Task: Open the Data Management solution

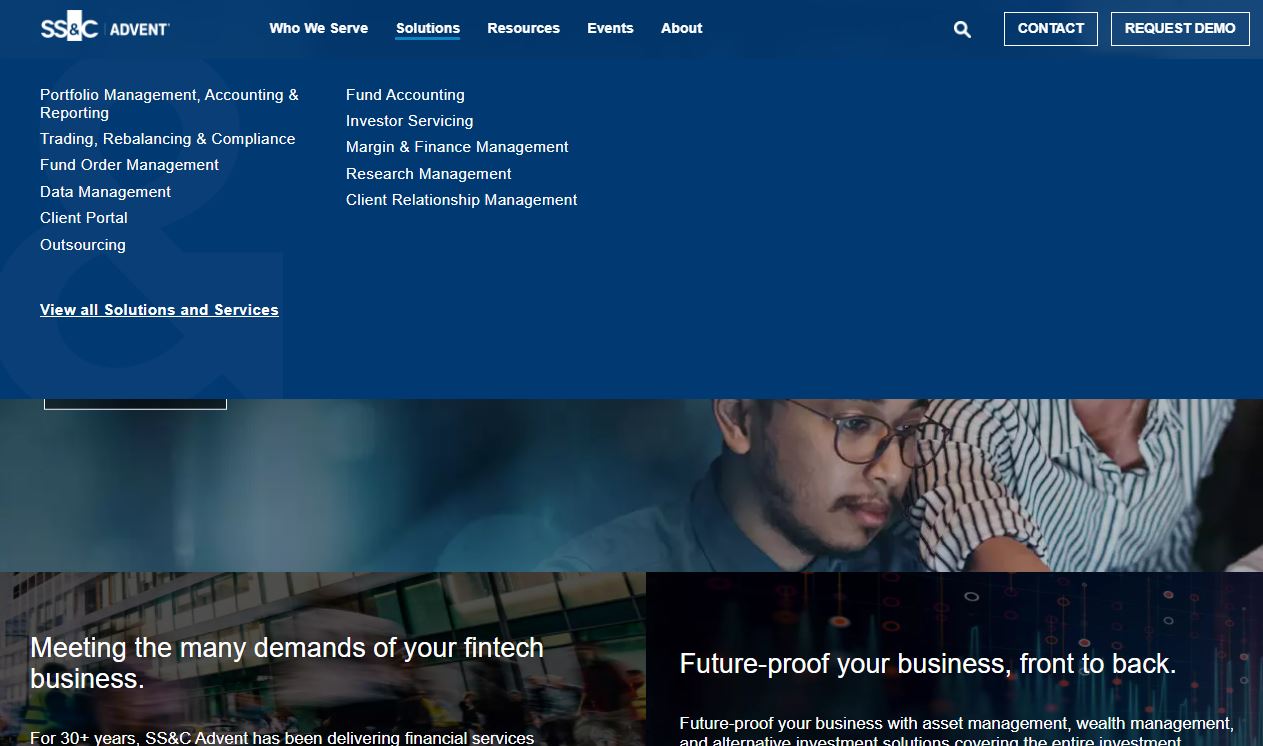Action: point(105,192)
